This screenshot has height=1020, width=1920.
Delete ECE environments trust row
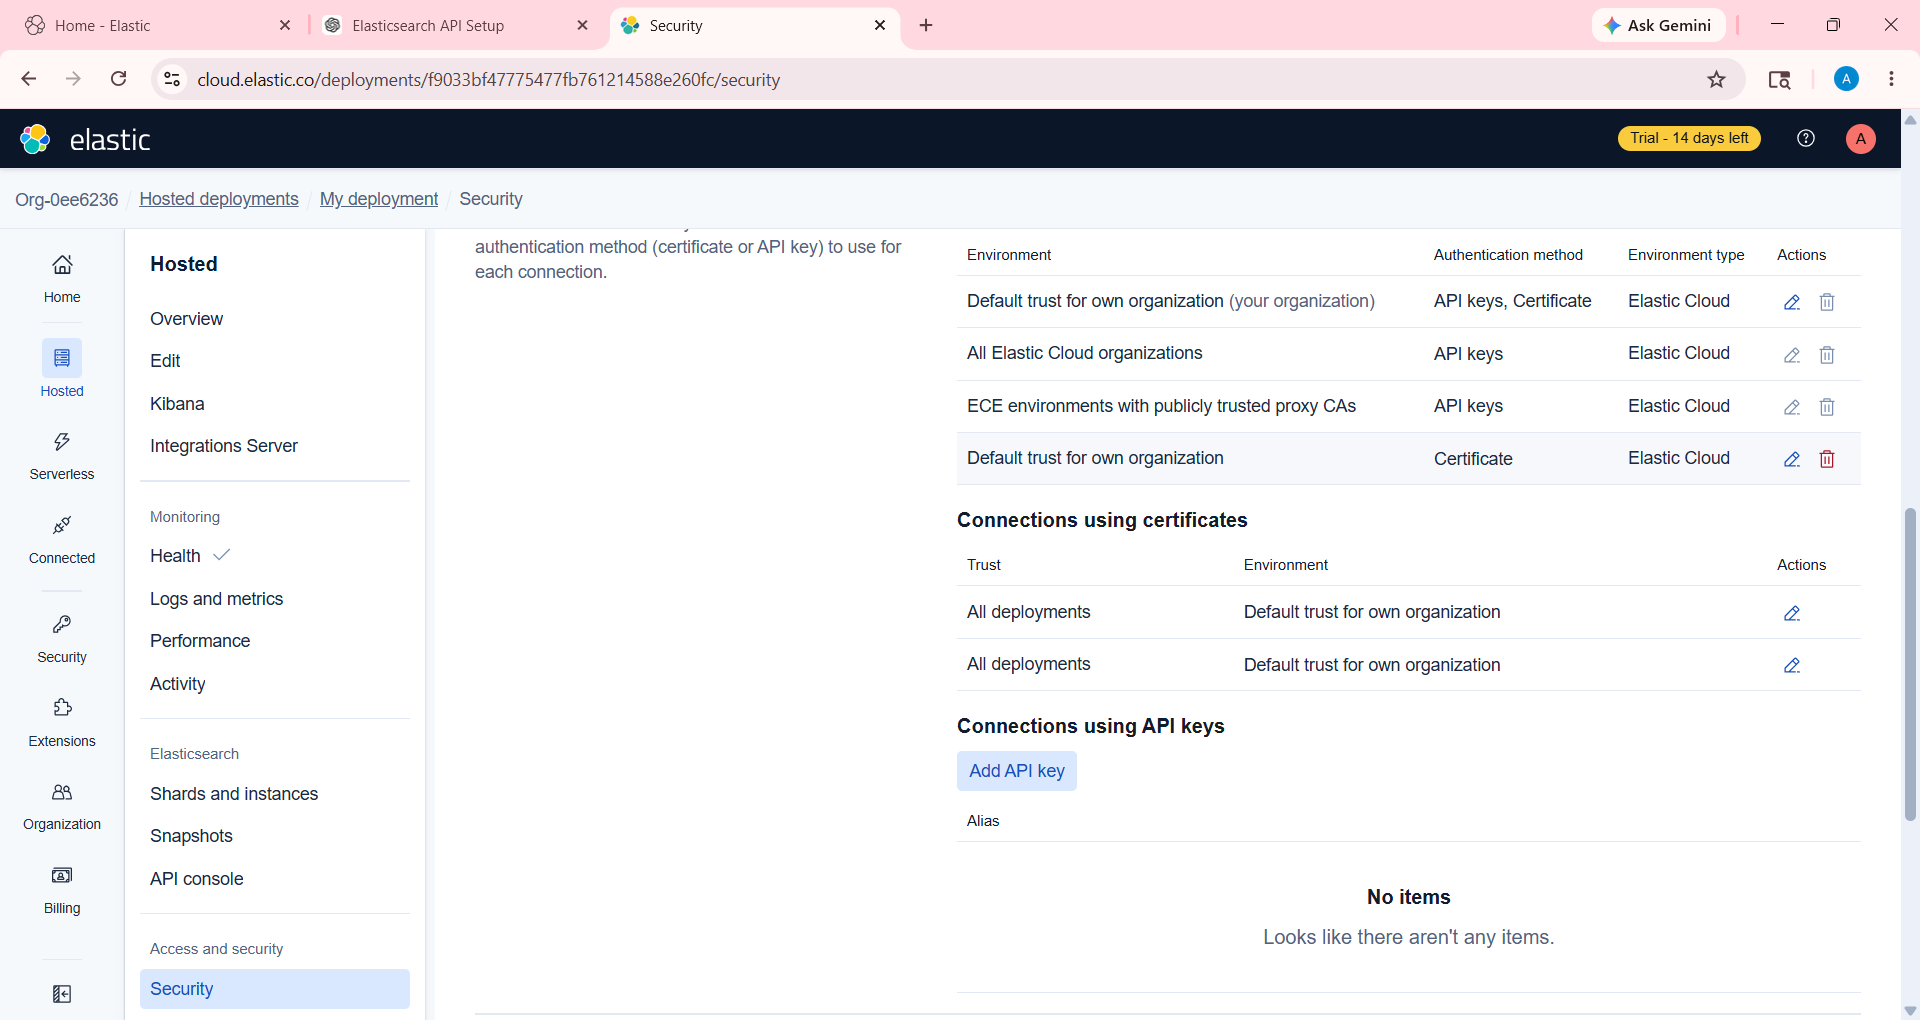point(1827,407)
